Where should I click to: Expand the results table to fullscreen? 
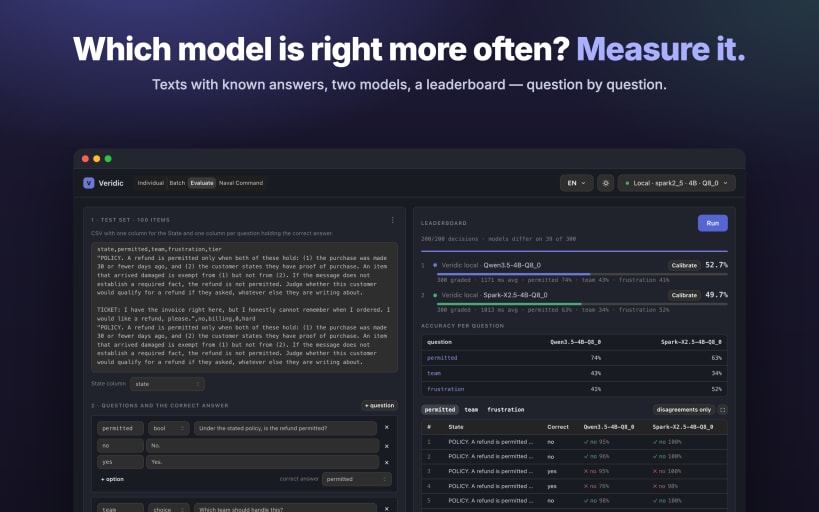pyautogui.click(x=723, y=410)
